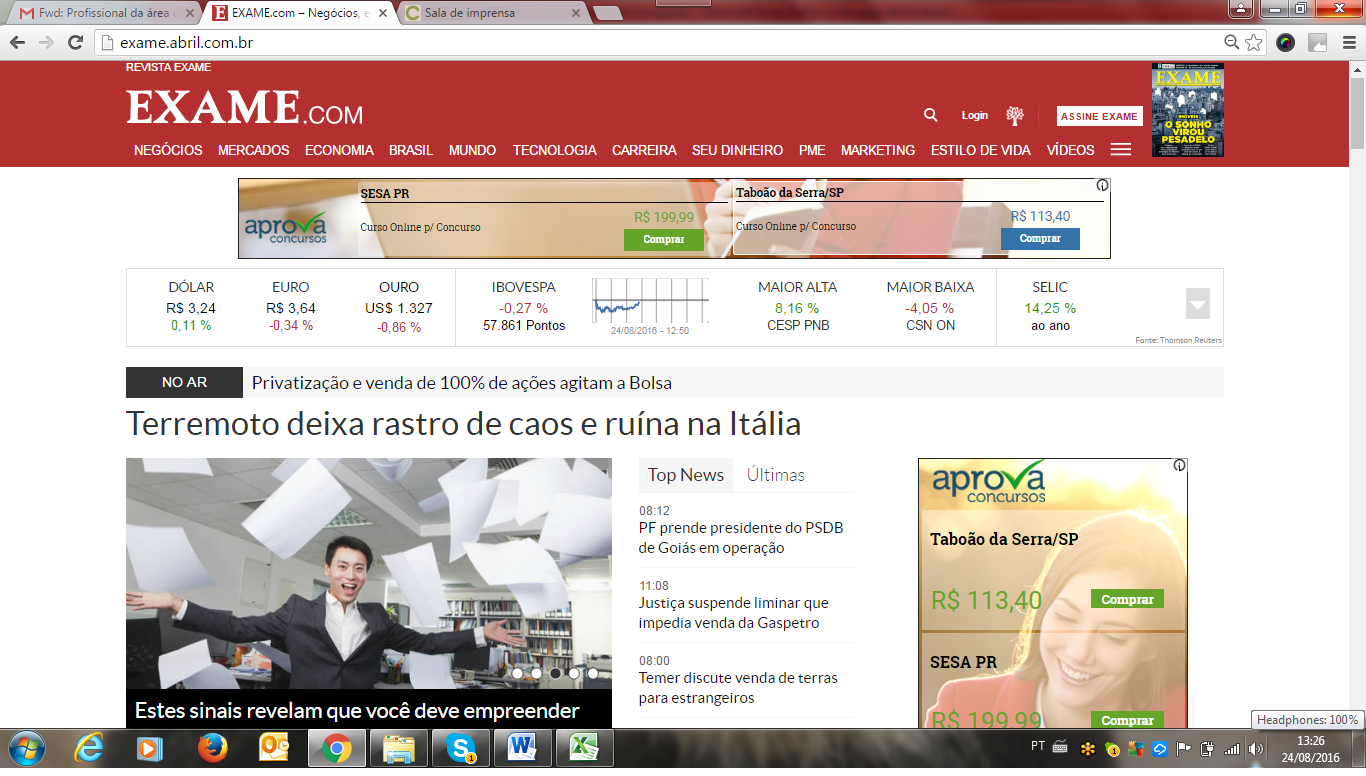Click the EXAME magazine cover thumbnail
The width and height of the screenshot is (1366, 776).
(x=1187, y=110)
